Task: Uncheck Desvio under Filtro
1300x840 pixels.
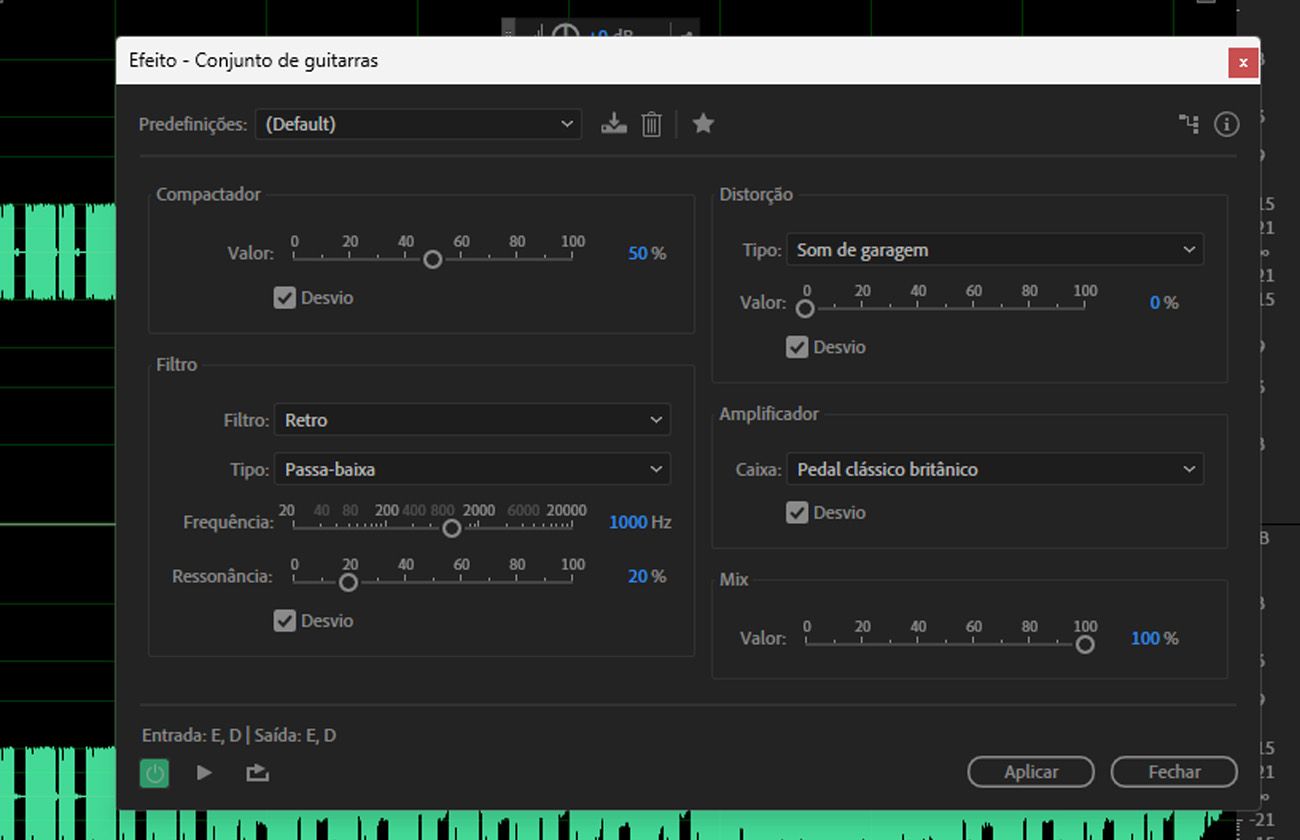Action: pyautogui.click(x=285, y=621)
